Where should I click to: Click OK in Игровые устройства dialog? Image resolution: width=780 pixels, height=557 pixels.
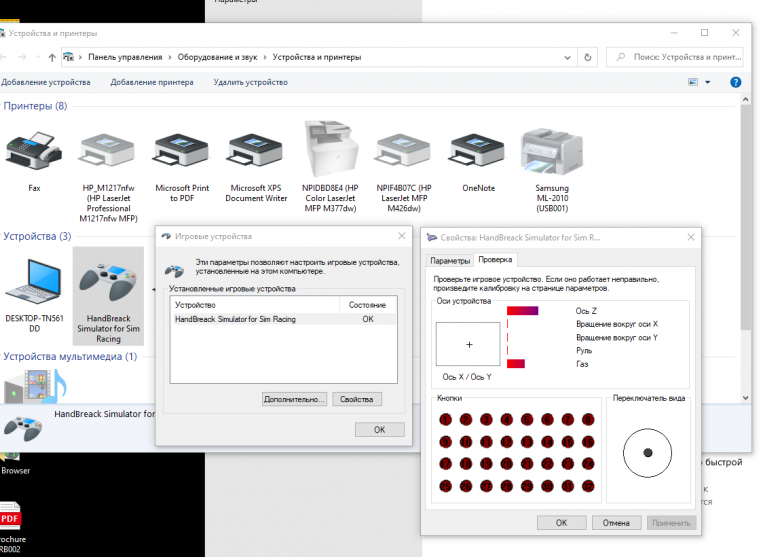380,430
